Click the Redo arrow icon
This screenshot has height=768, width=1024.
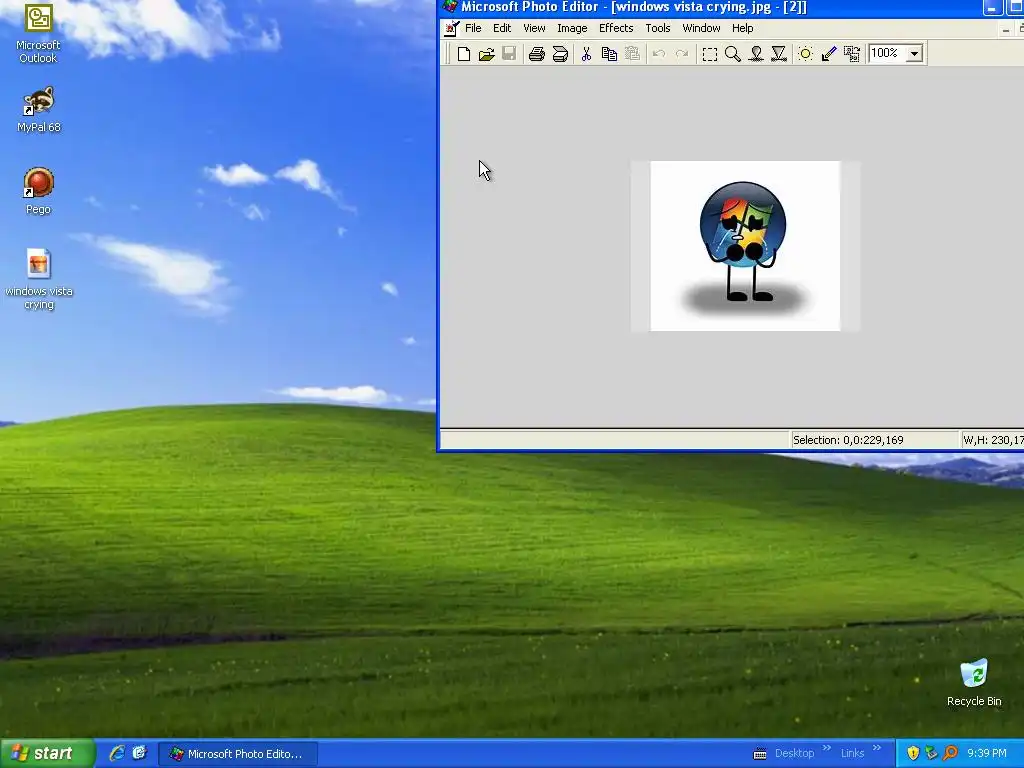(x=682, y=54)
